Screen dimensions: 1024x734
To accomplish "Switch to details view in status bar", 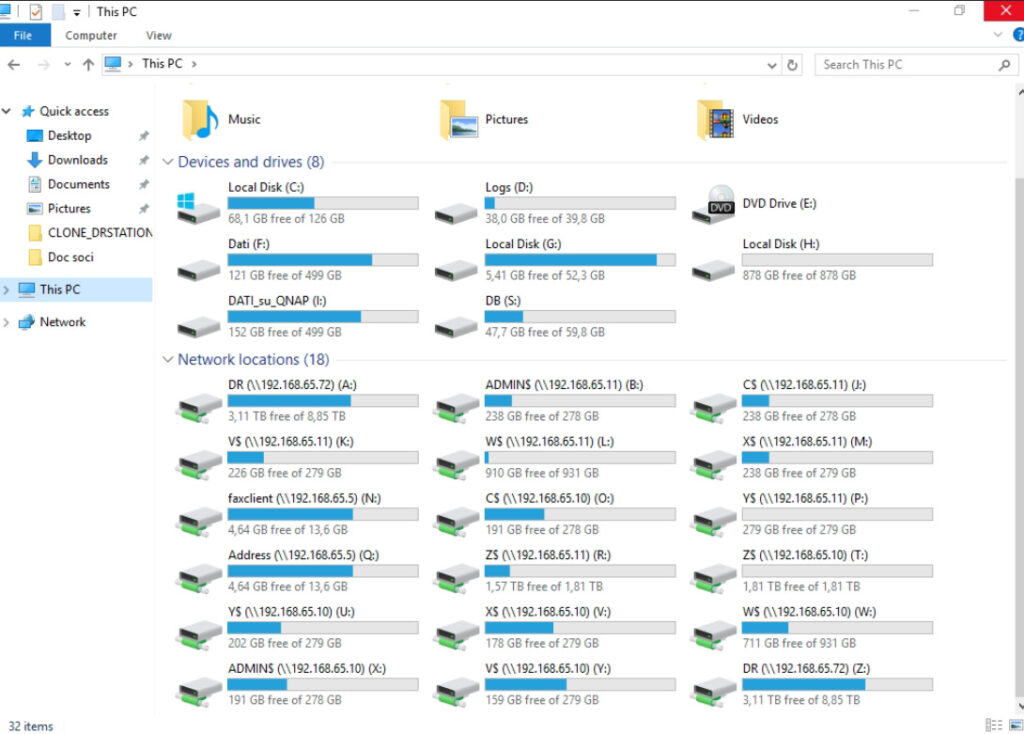I will tap(993, 725).
